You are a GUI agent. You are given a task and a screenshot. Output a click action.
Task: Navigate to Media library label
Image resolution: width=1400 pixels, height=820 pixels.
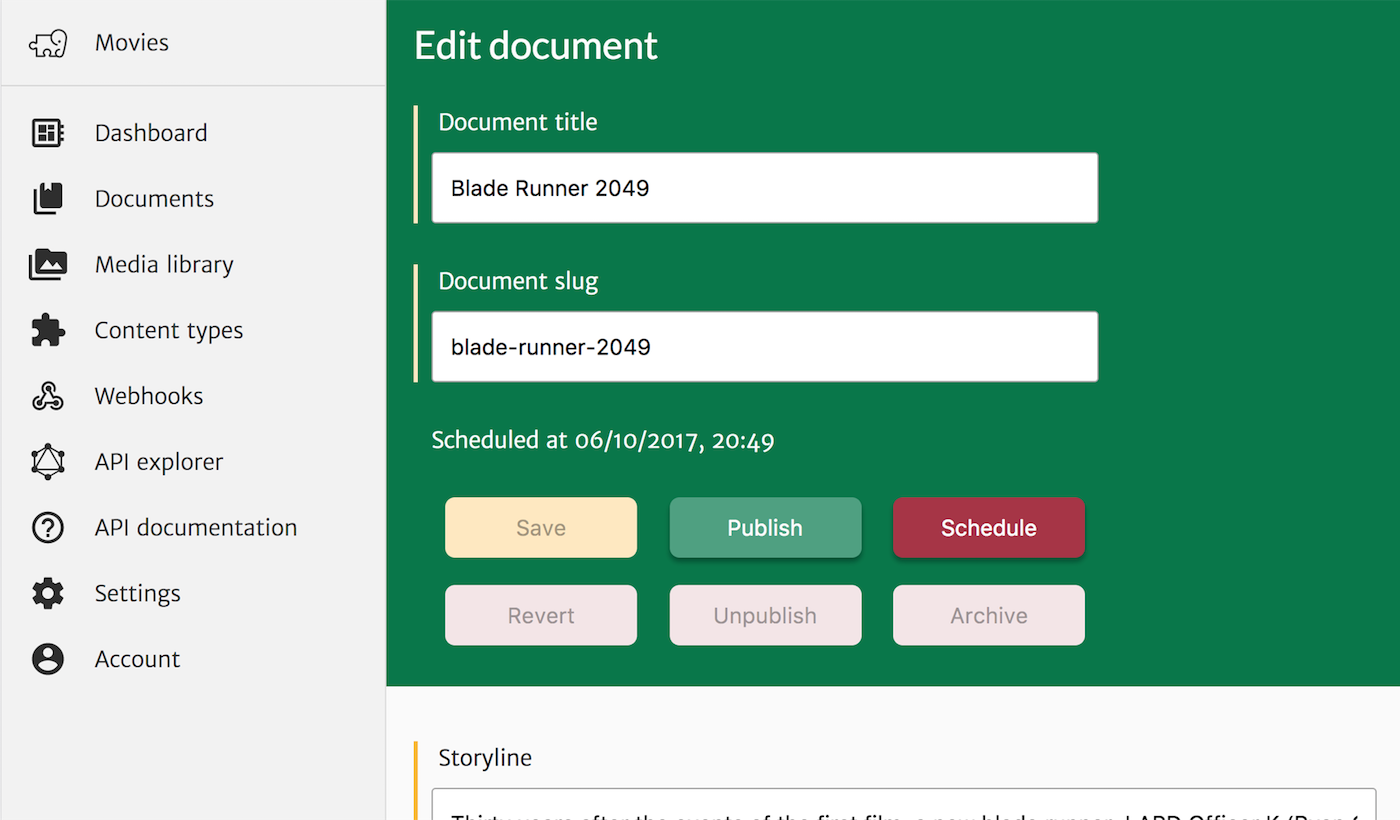pos(164,265)
